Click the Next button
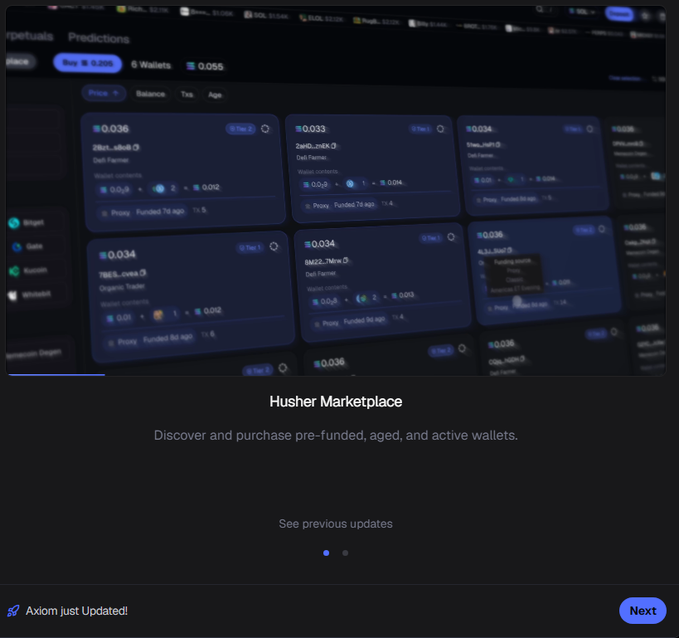Screen dimensions: 679x638 [x=643, y=611]
